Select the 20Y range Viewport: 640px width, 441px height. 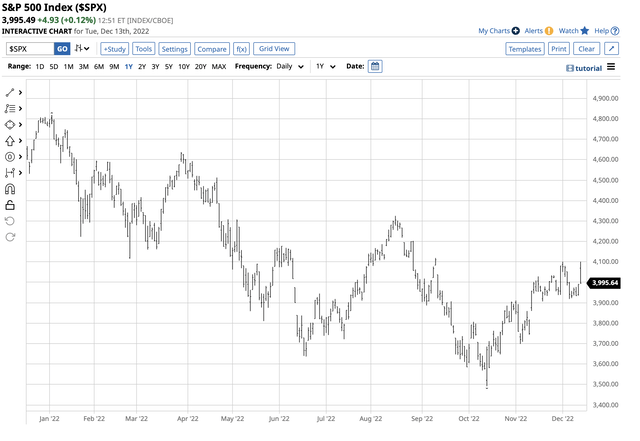point(200,67)
